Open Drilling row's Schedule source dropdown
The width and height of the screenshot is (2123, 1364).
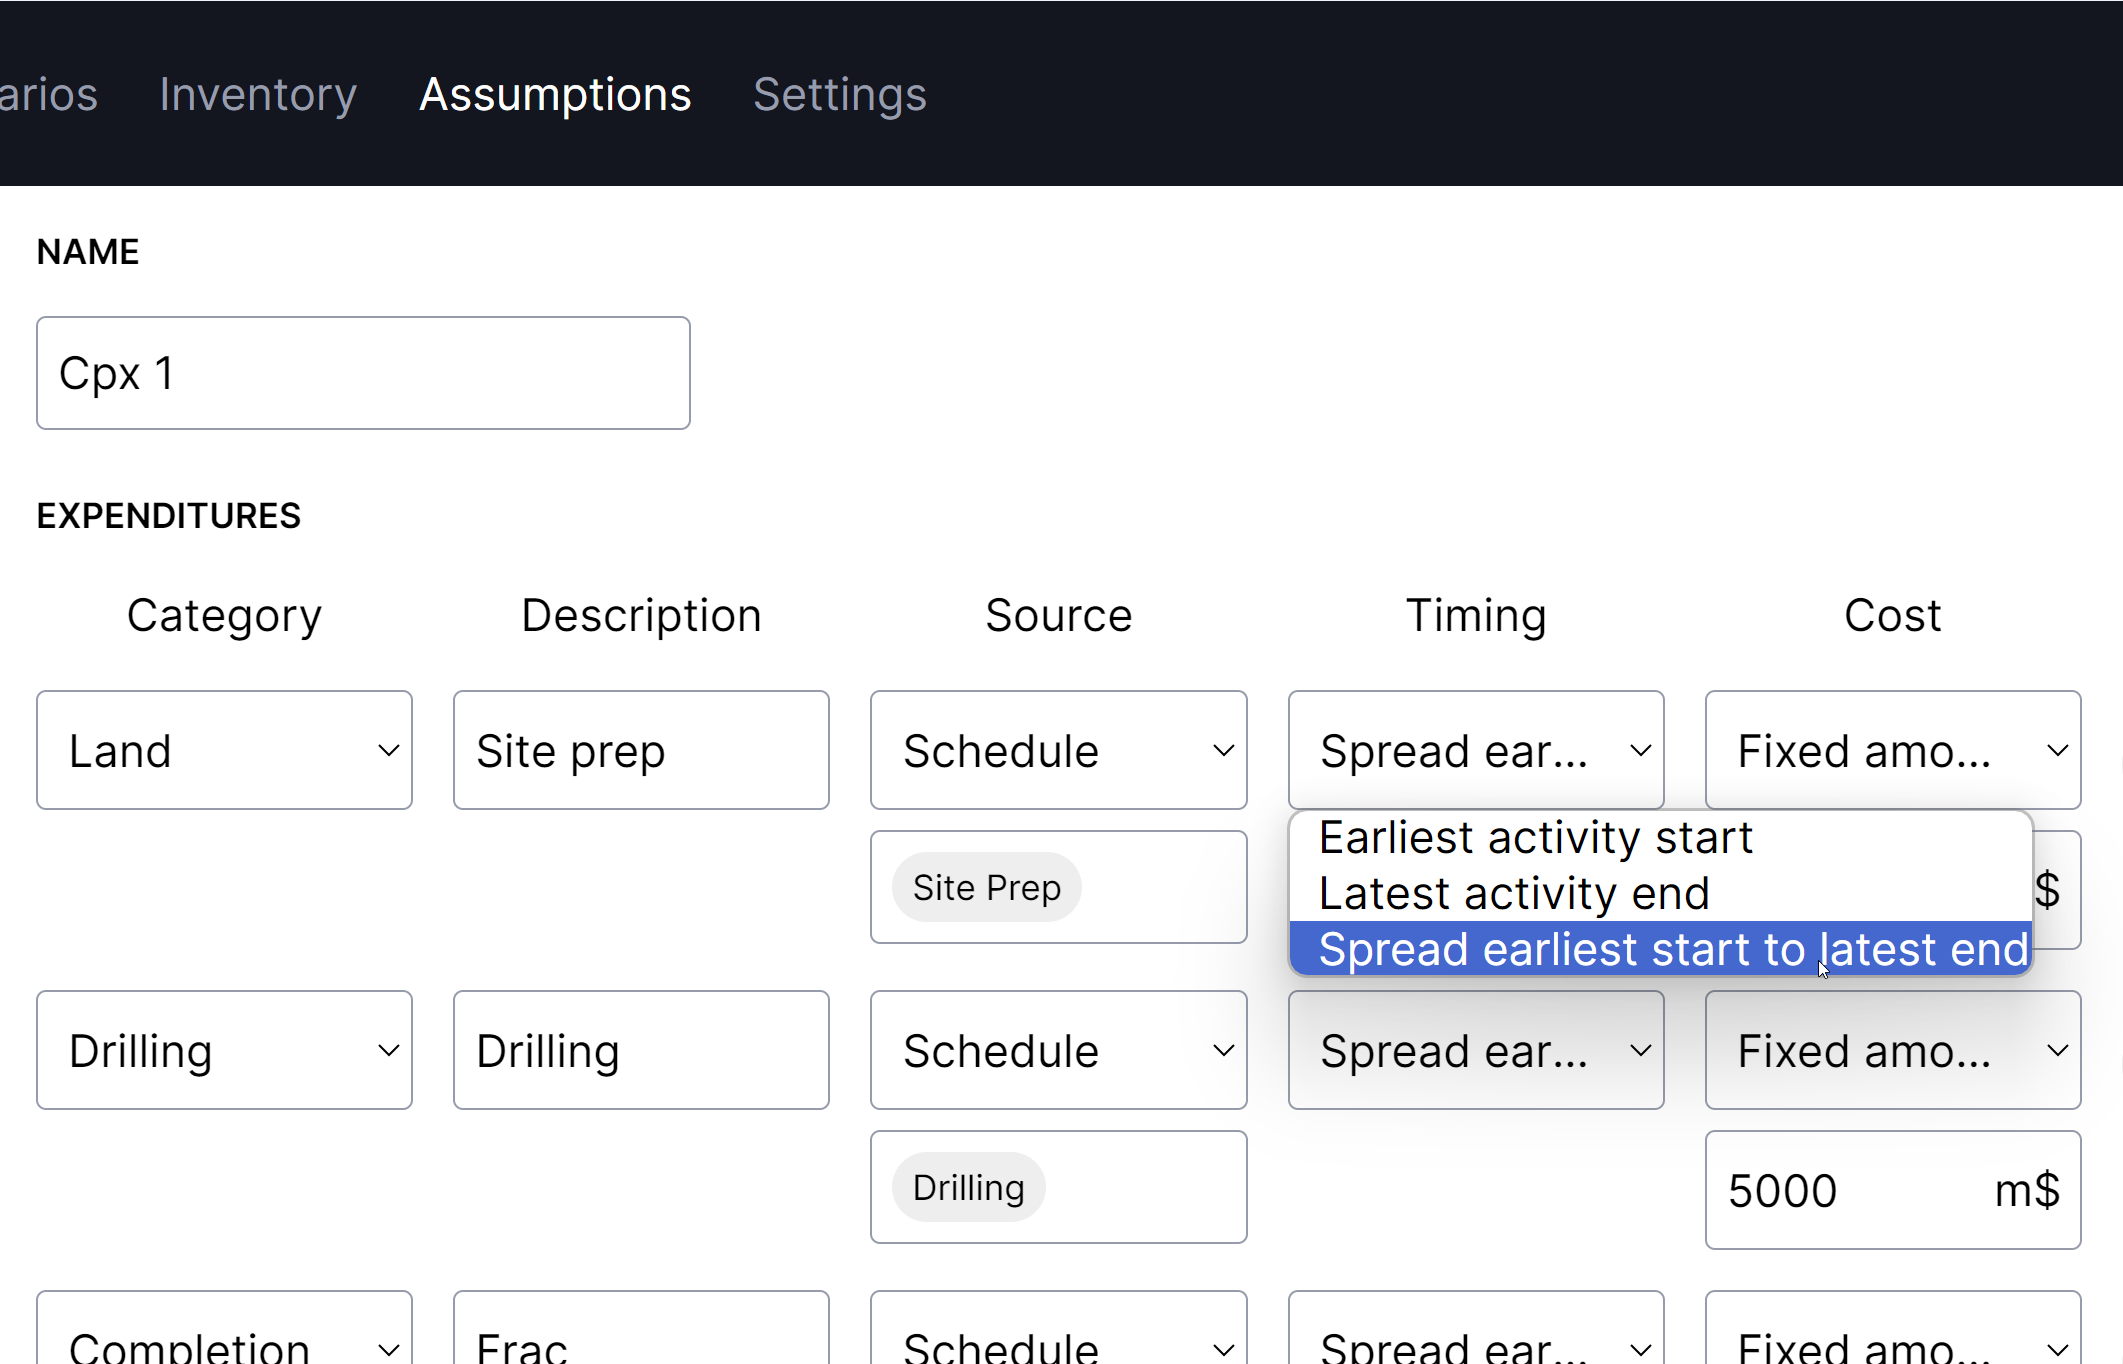[1058, 1050]
